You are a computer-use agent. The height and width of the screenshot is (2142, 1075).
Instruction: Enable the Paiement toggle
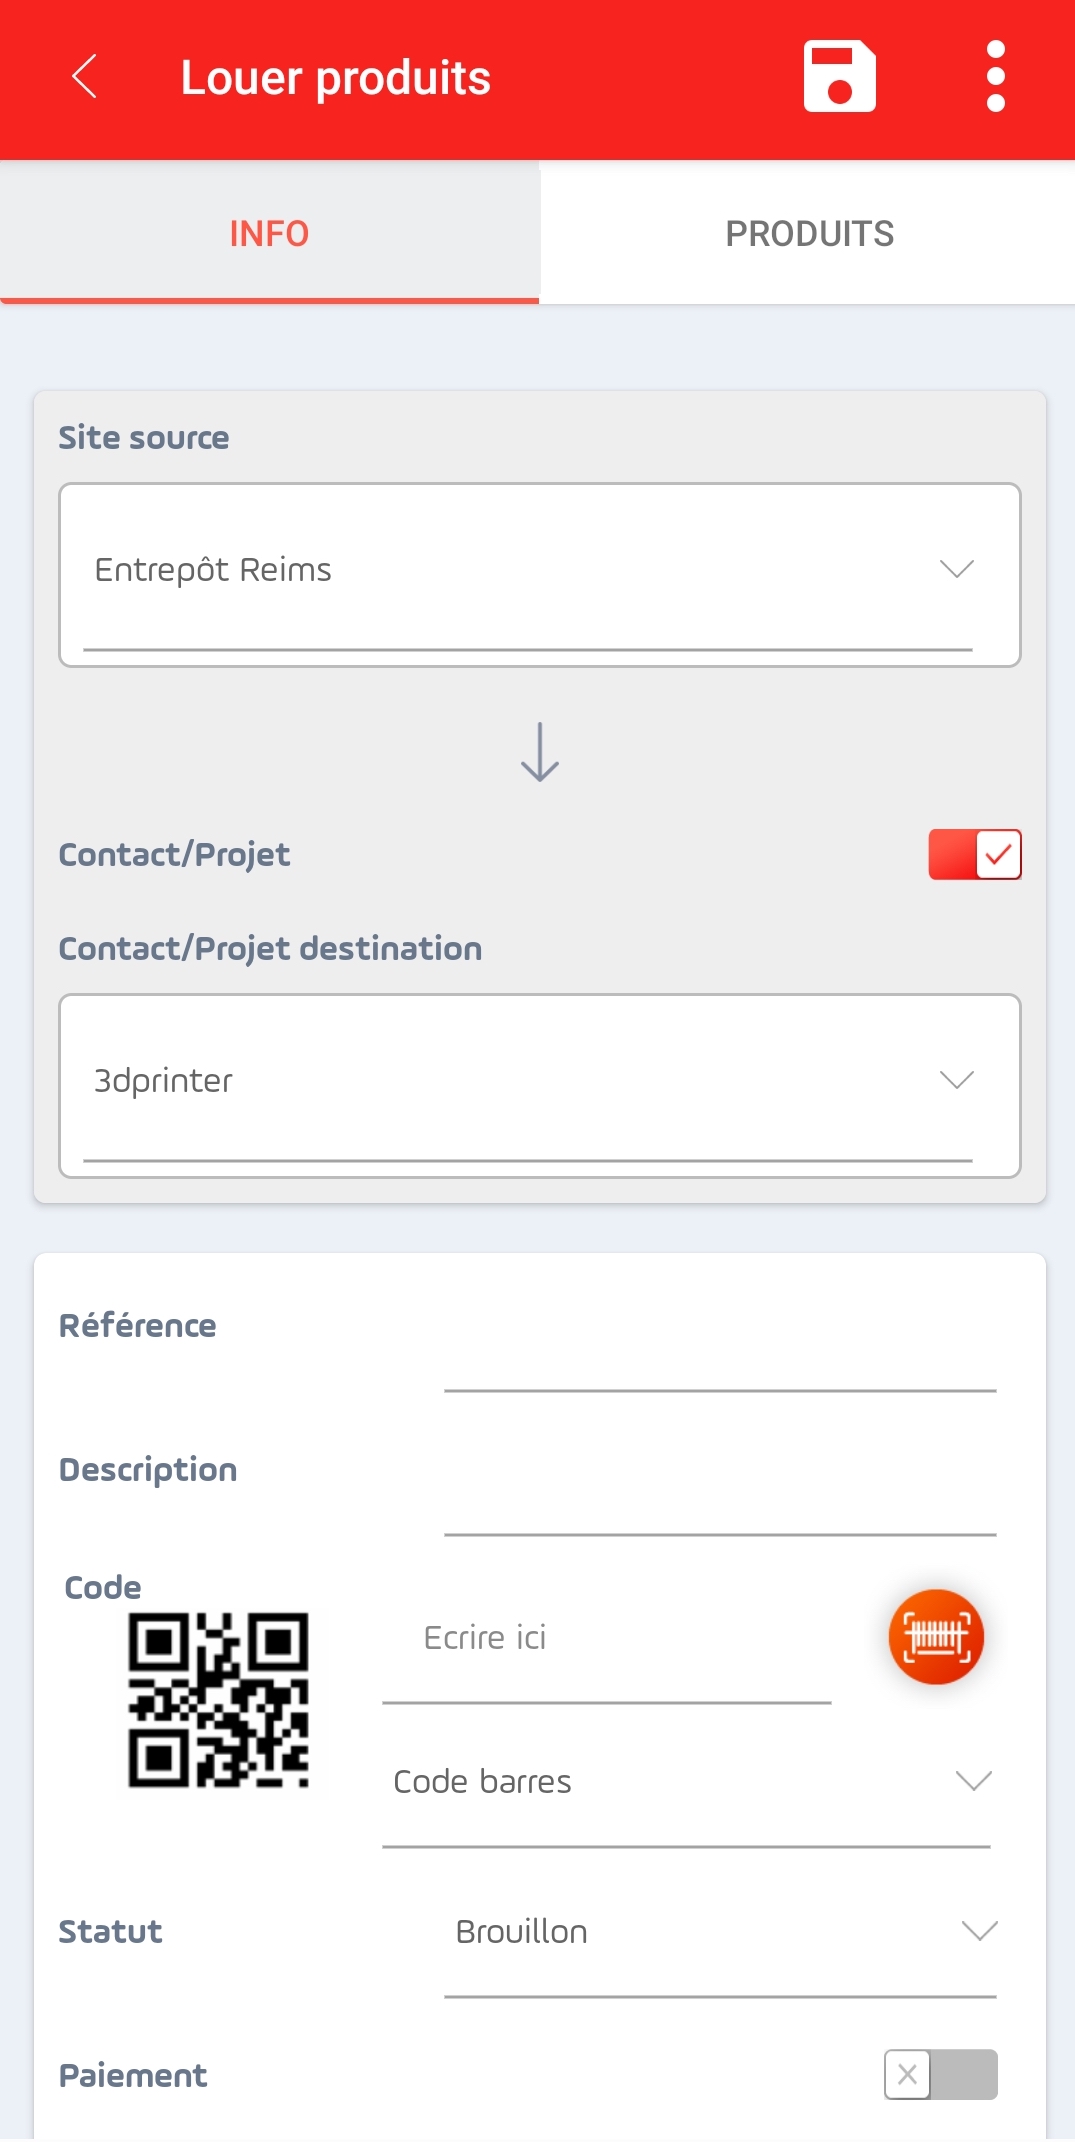pos(940,2074)
